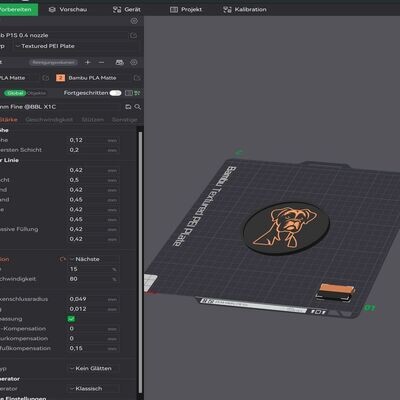Viewport: 400px width, 400px height.
Task: Open the Projekt tab
Action: 186,9
